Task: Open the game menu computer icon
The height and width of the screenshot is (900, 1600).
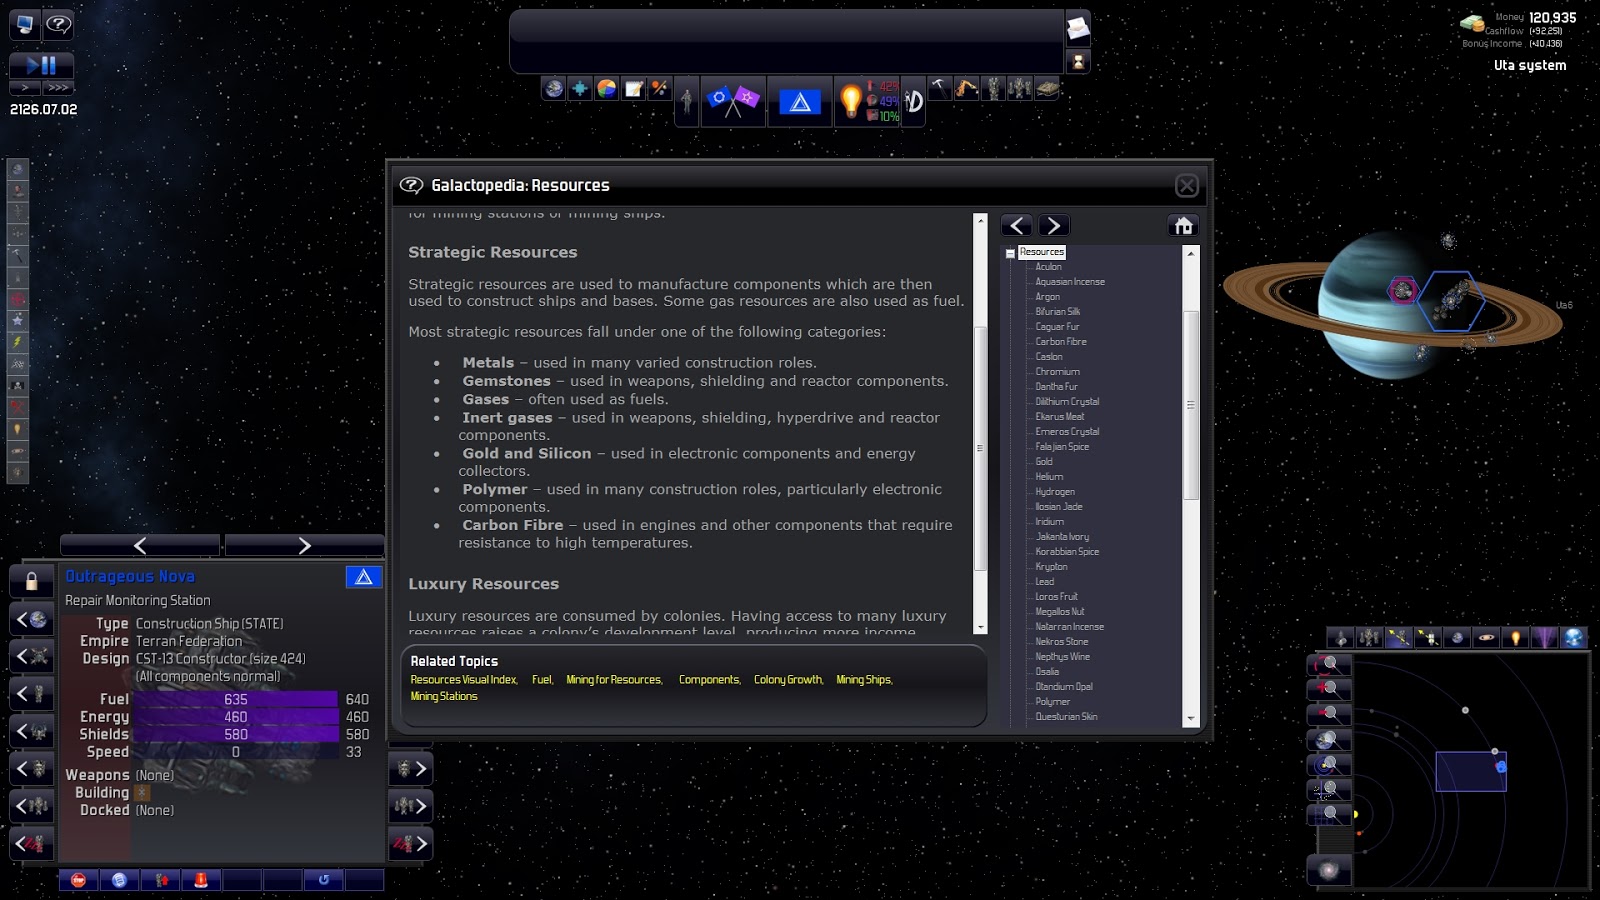Action: click(x=25, y=25)
